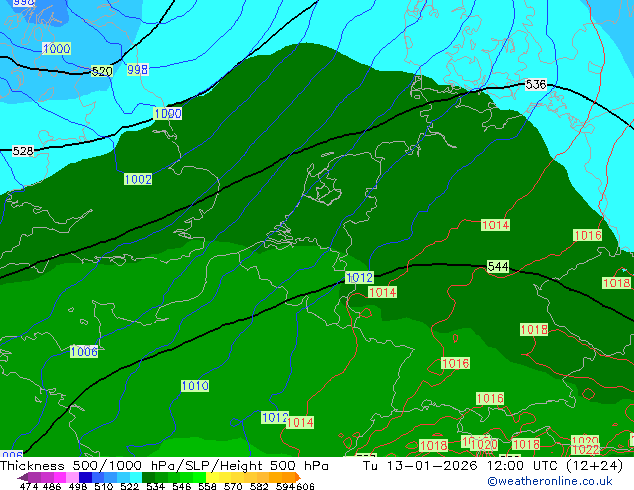Viewport: 634px width, 490px height.
Task: Click the 510 legend scale value
Action: [x=104, y=486]
